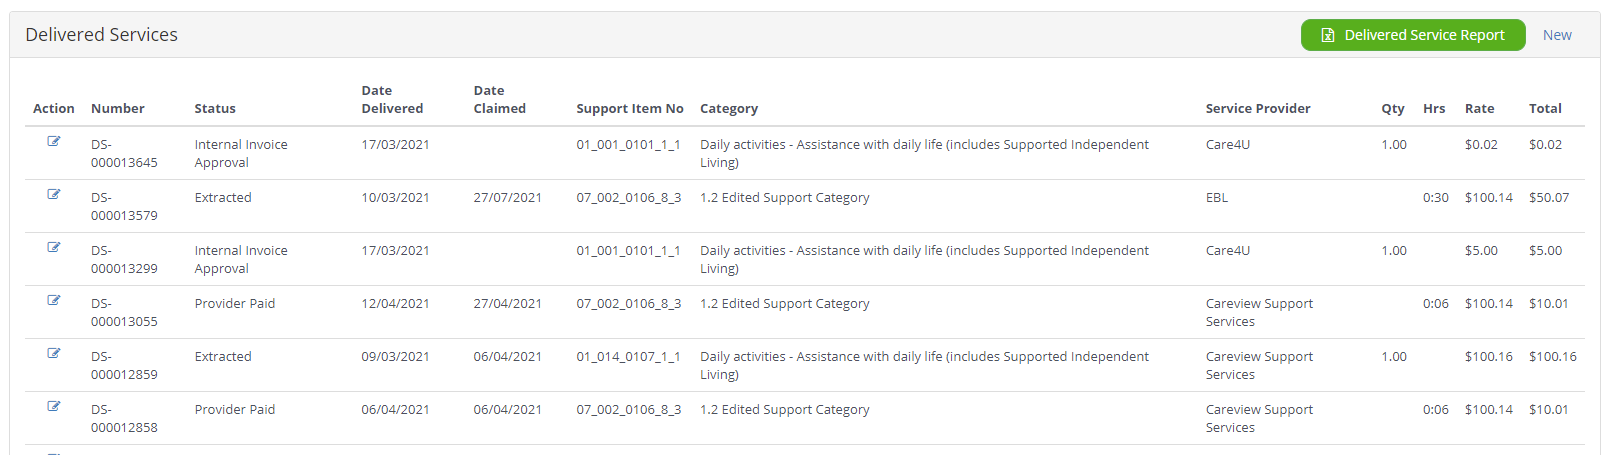
Task: Sort by Status column header
Action: (x=215, y=108)
